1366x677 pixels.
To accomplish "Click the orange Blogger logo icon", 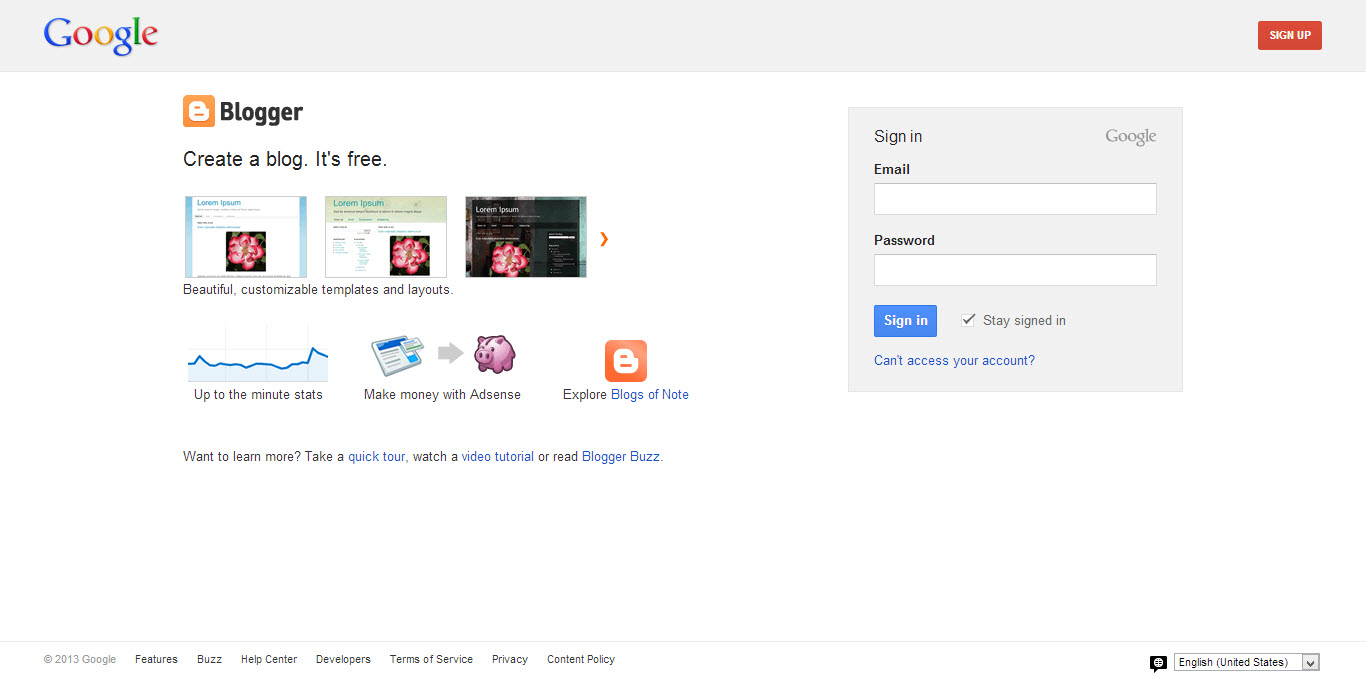I will tap(199, 112).
